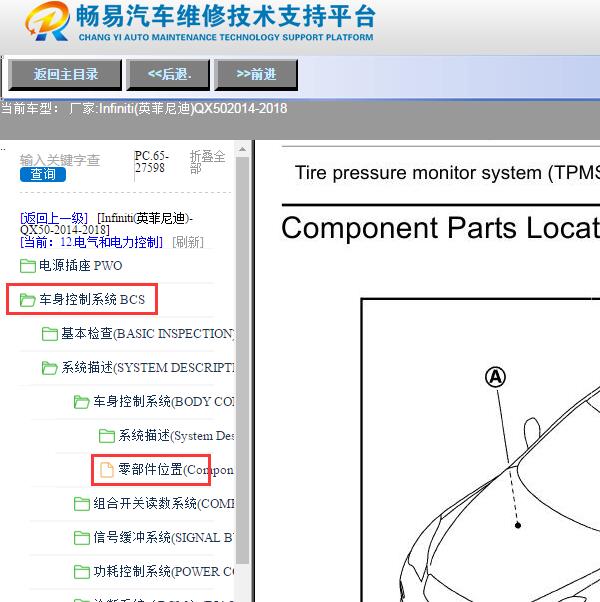Expand 组合开关读数系统(COMBI) node
The width and height of the screenshot is (600, 602).
pyautogui.click(x=164, y=503)
